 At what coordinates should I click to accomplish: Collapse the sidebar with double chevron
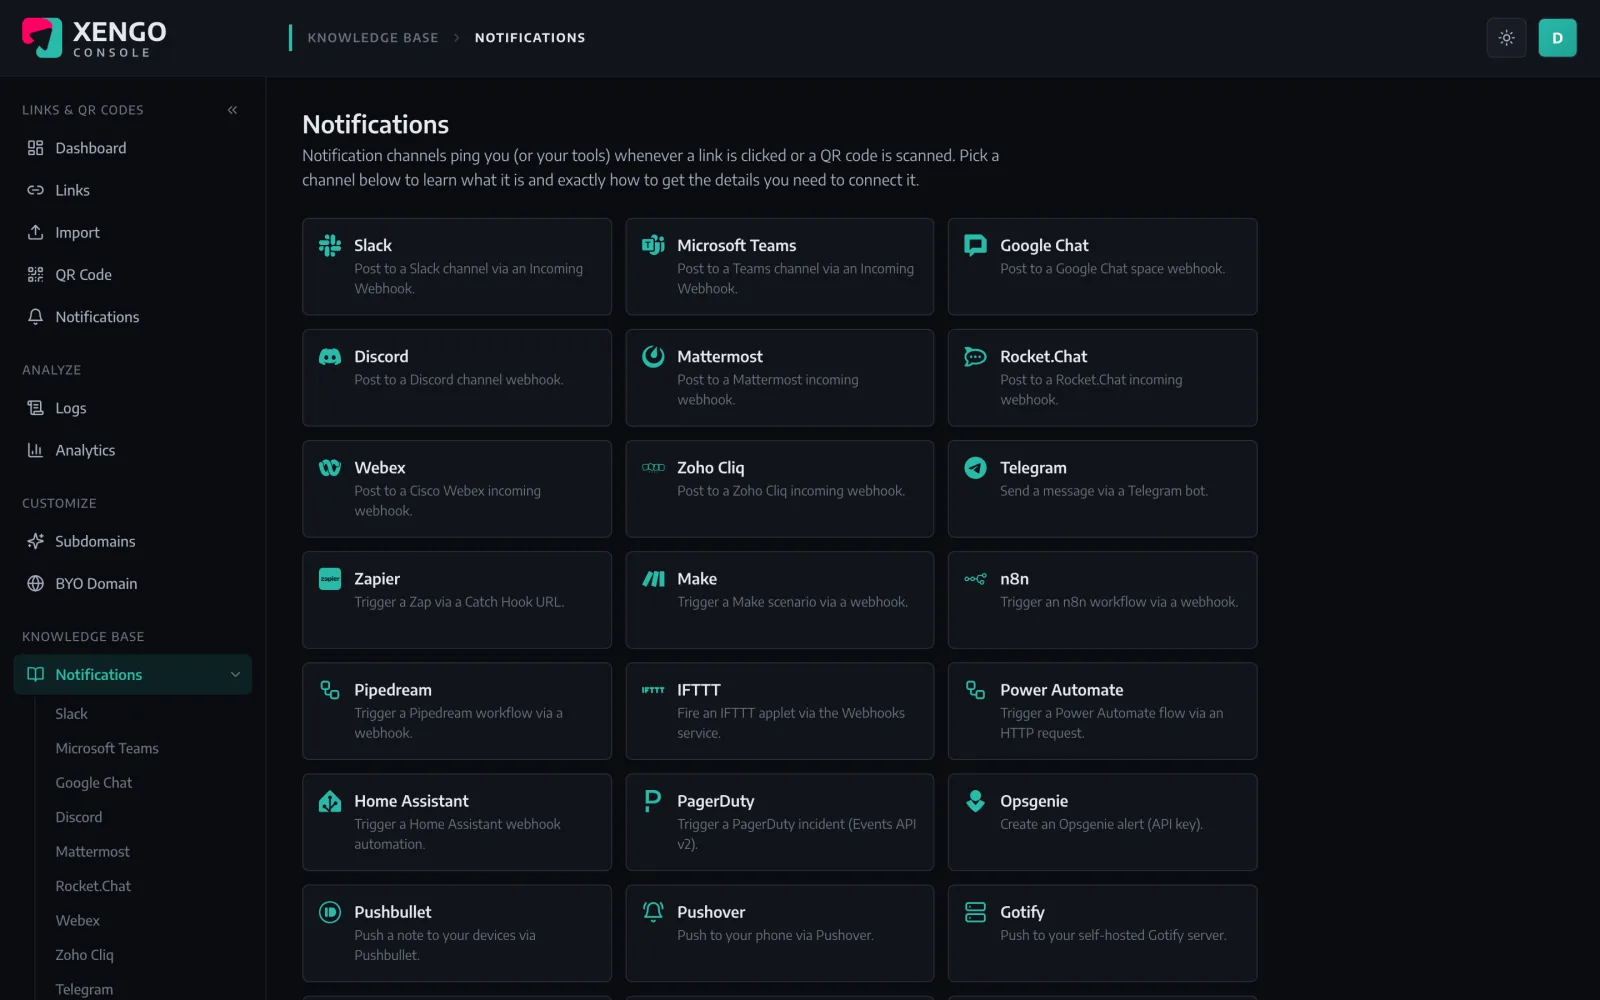[x=232, y=110]
